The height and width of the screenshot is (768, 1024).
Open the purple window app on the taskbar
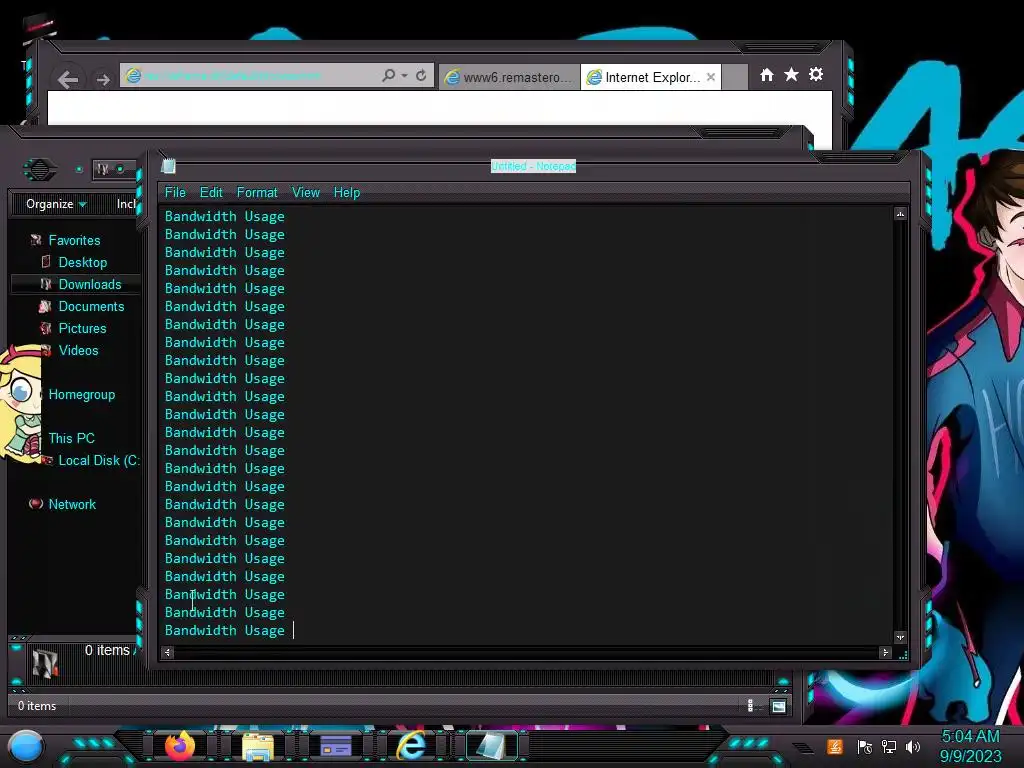[x=336, y=745]
